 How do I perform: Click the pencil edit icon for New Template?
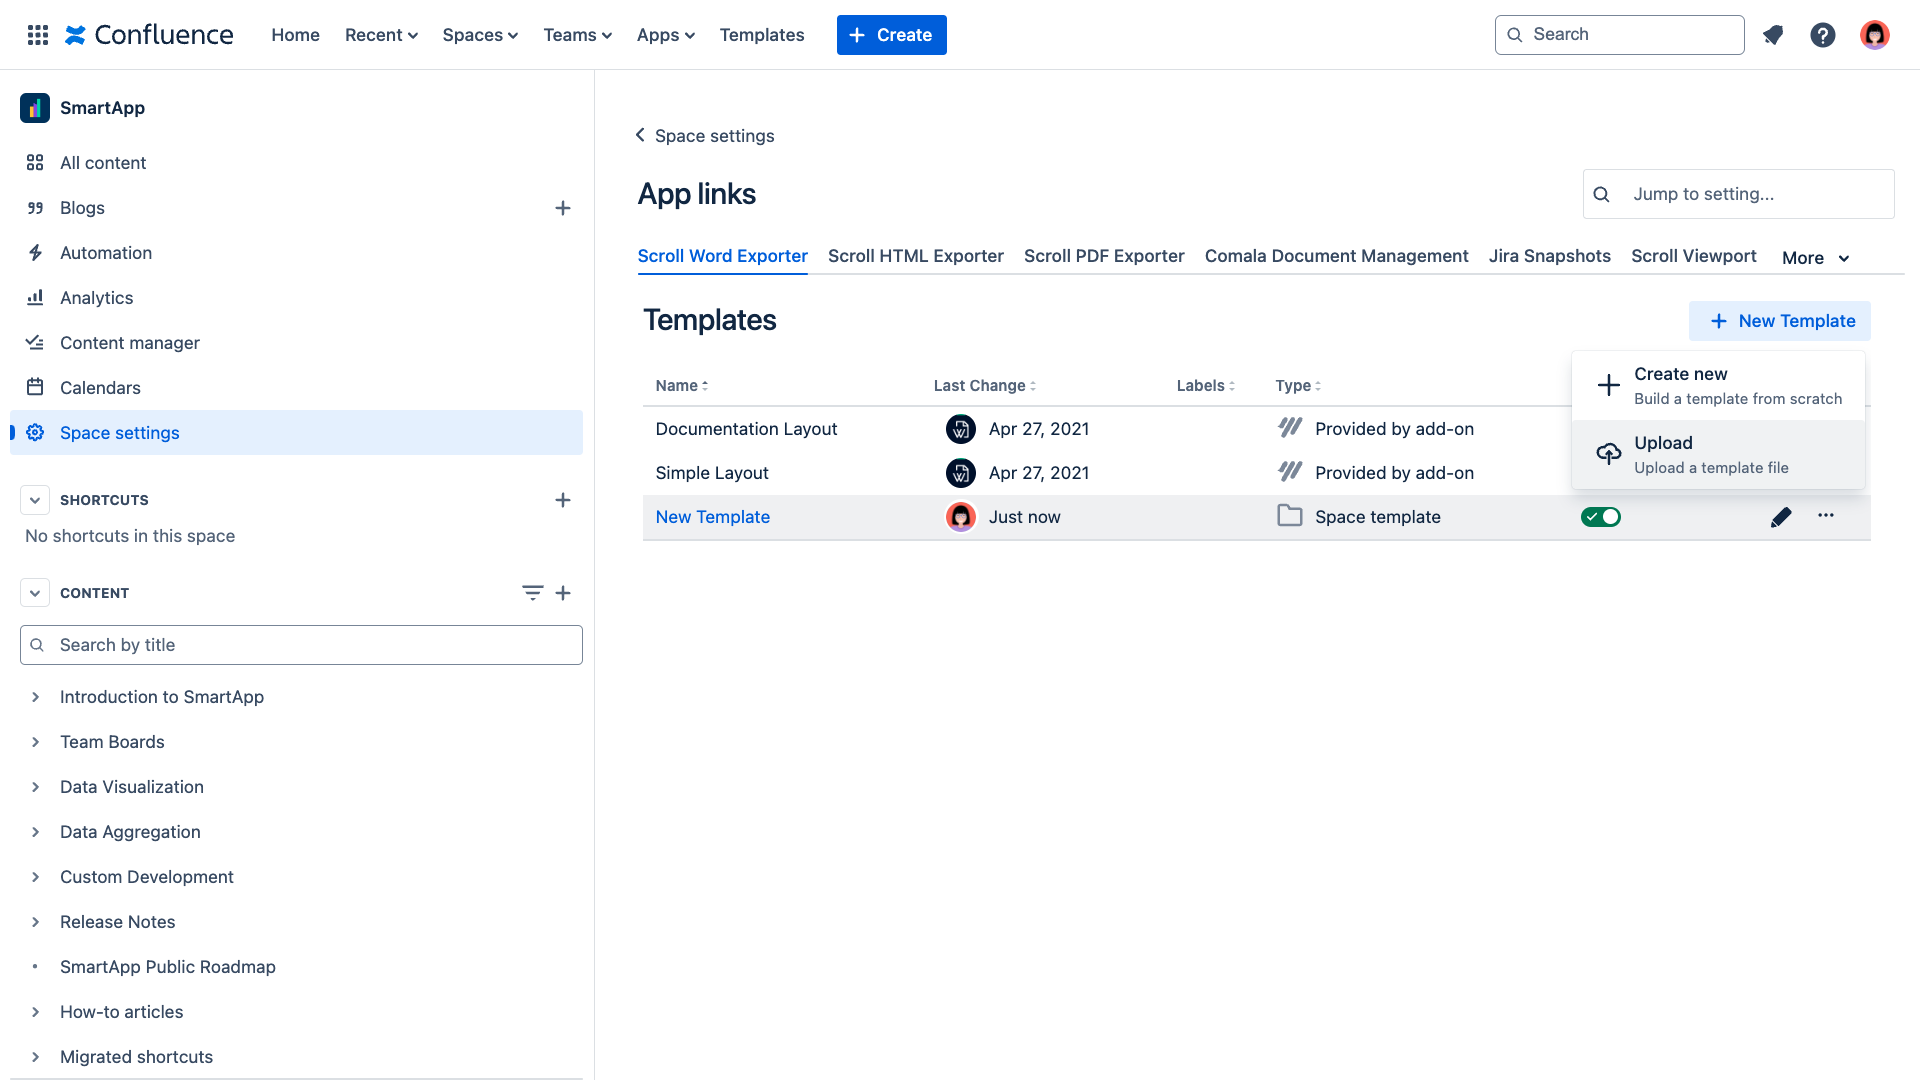click(1780, 517)
